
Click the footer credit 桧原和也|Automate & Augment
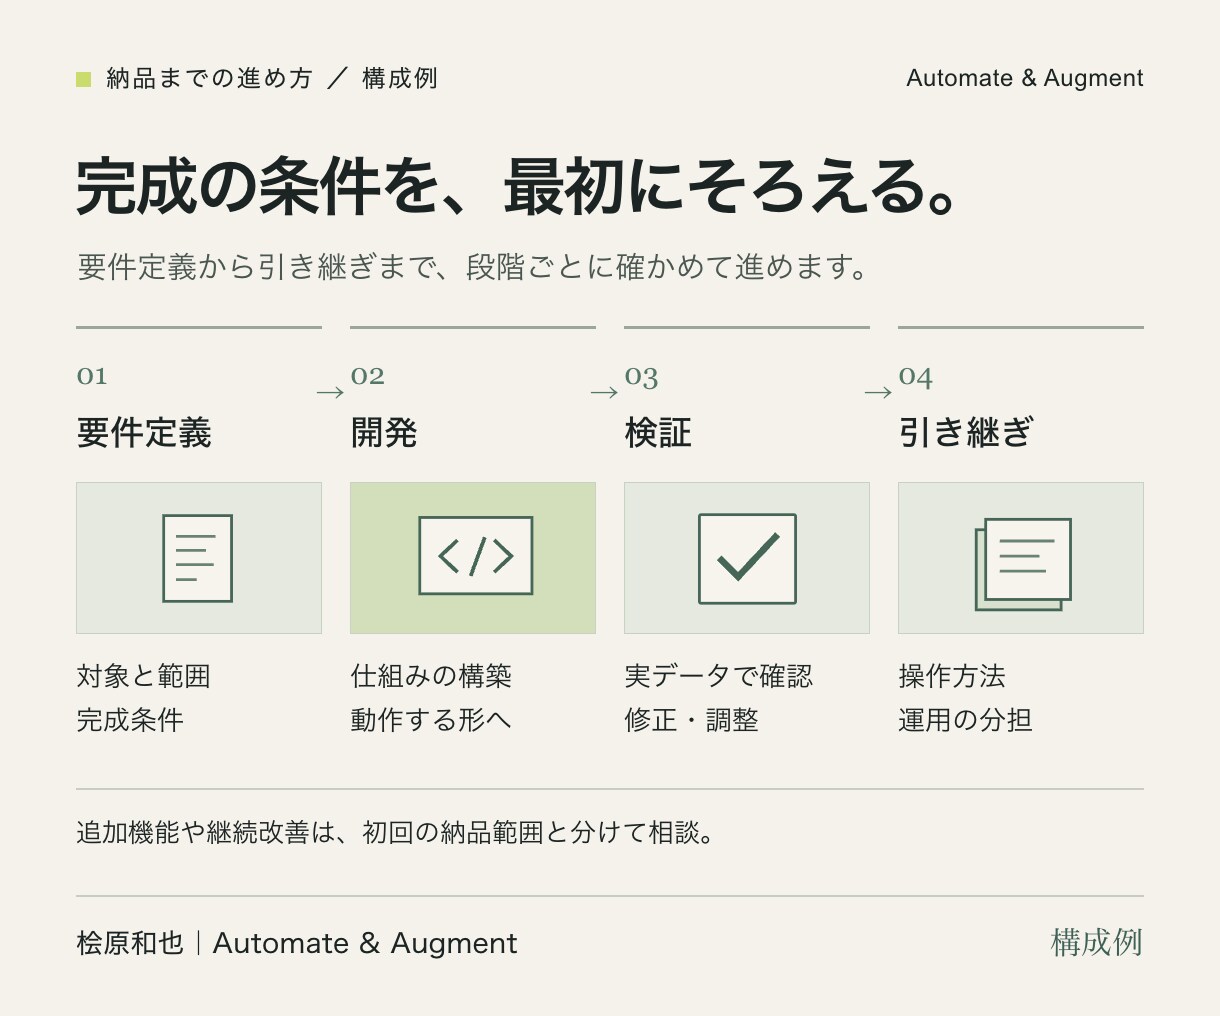[297, 943]
